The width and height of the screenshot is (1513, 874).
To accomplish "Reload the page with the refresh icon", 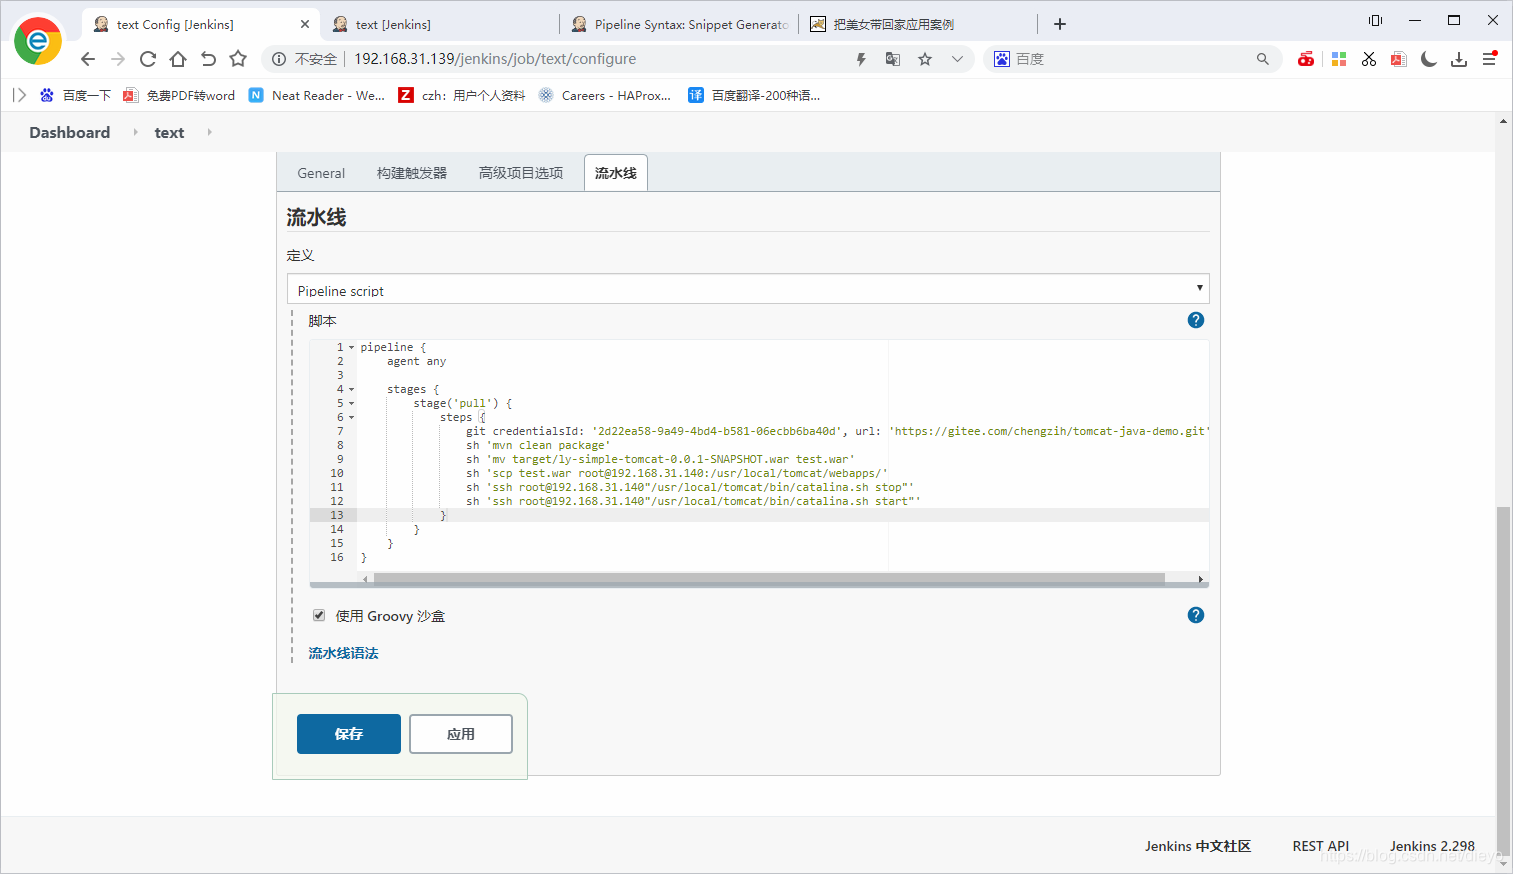I will [x=148, y=59].
